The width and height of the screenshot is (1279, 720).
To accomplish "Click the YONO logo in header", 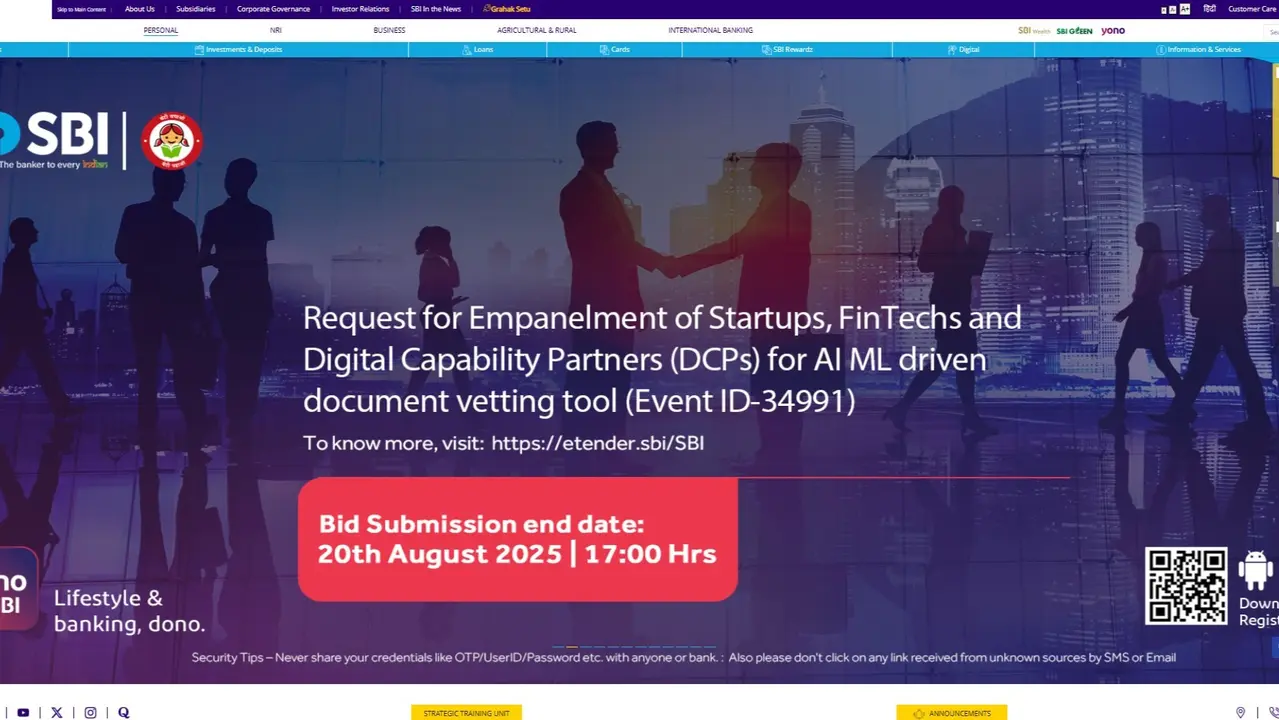I will point(1113,31).
